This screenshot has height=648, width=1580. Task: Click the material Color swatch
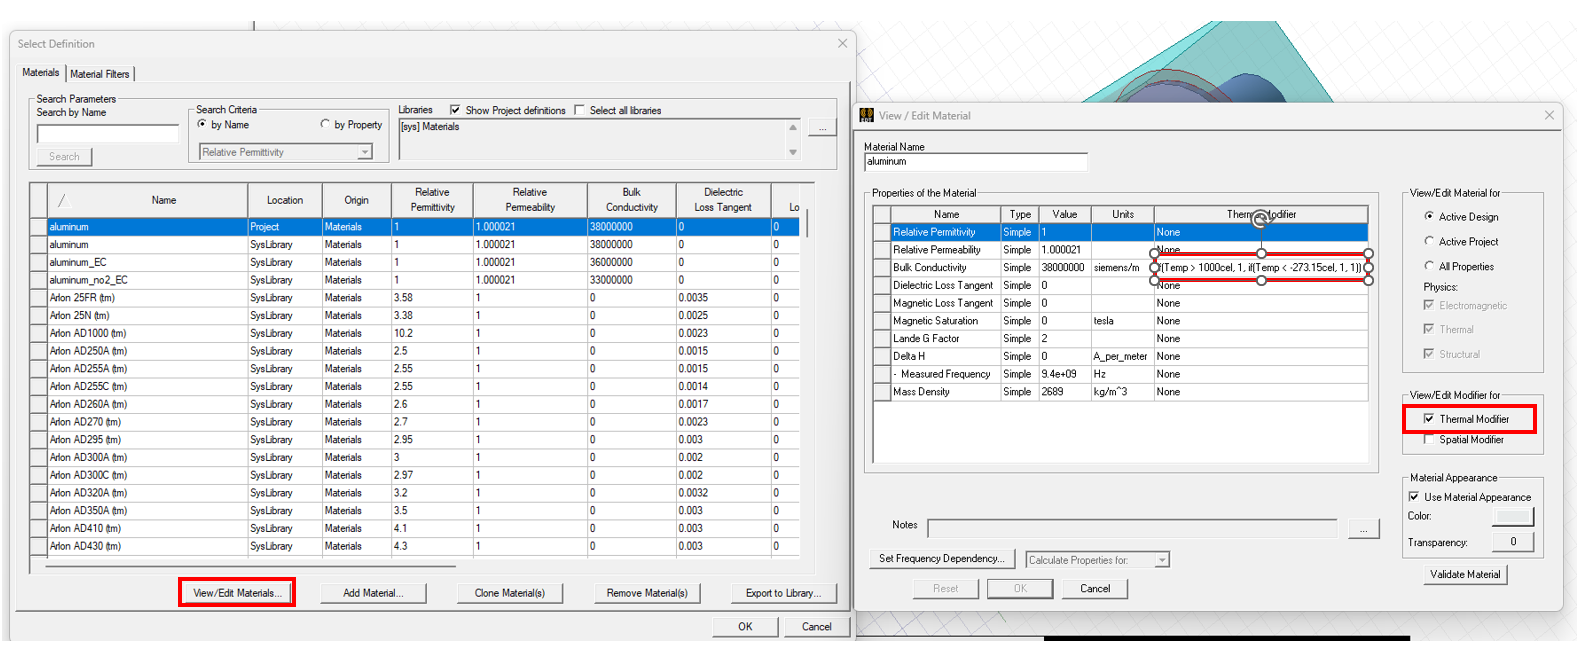point(1512,516)
